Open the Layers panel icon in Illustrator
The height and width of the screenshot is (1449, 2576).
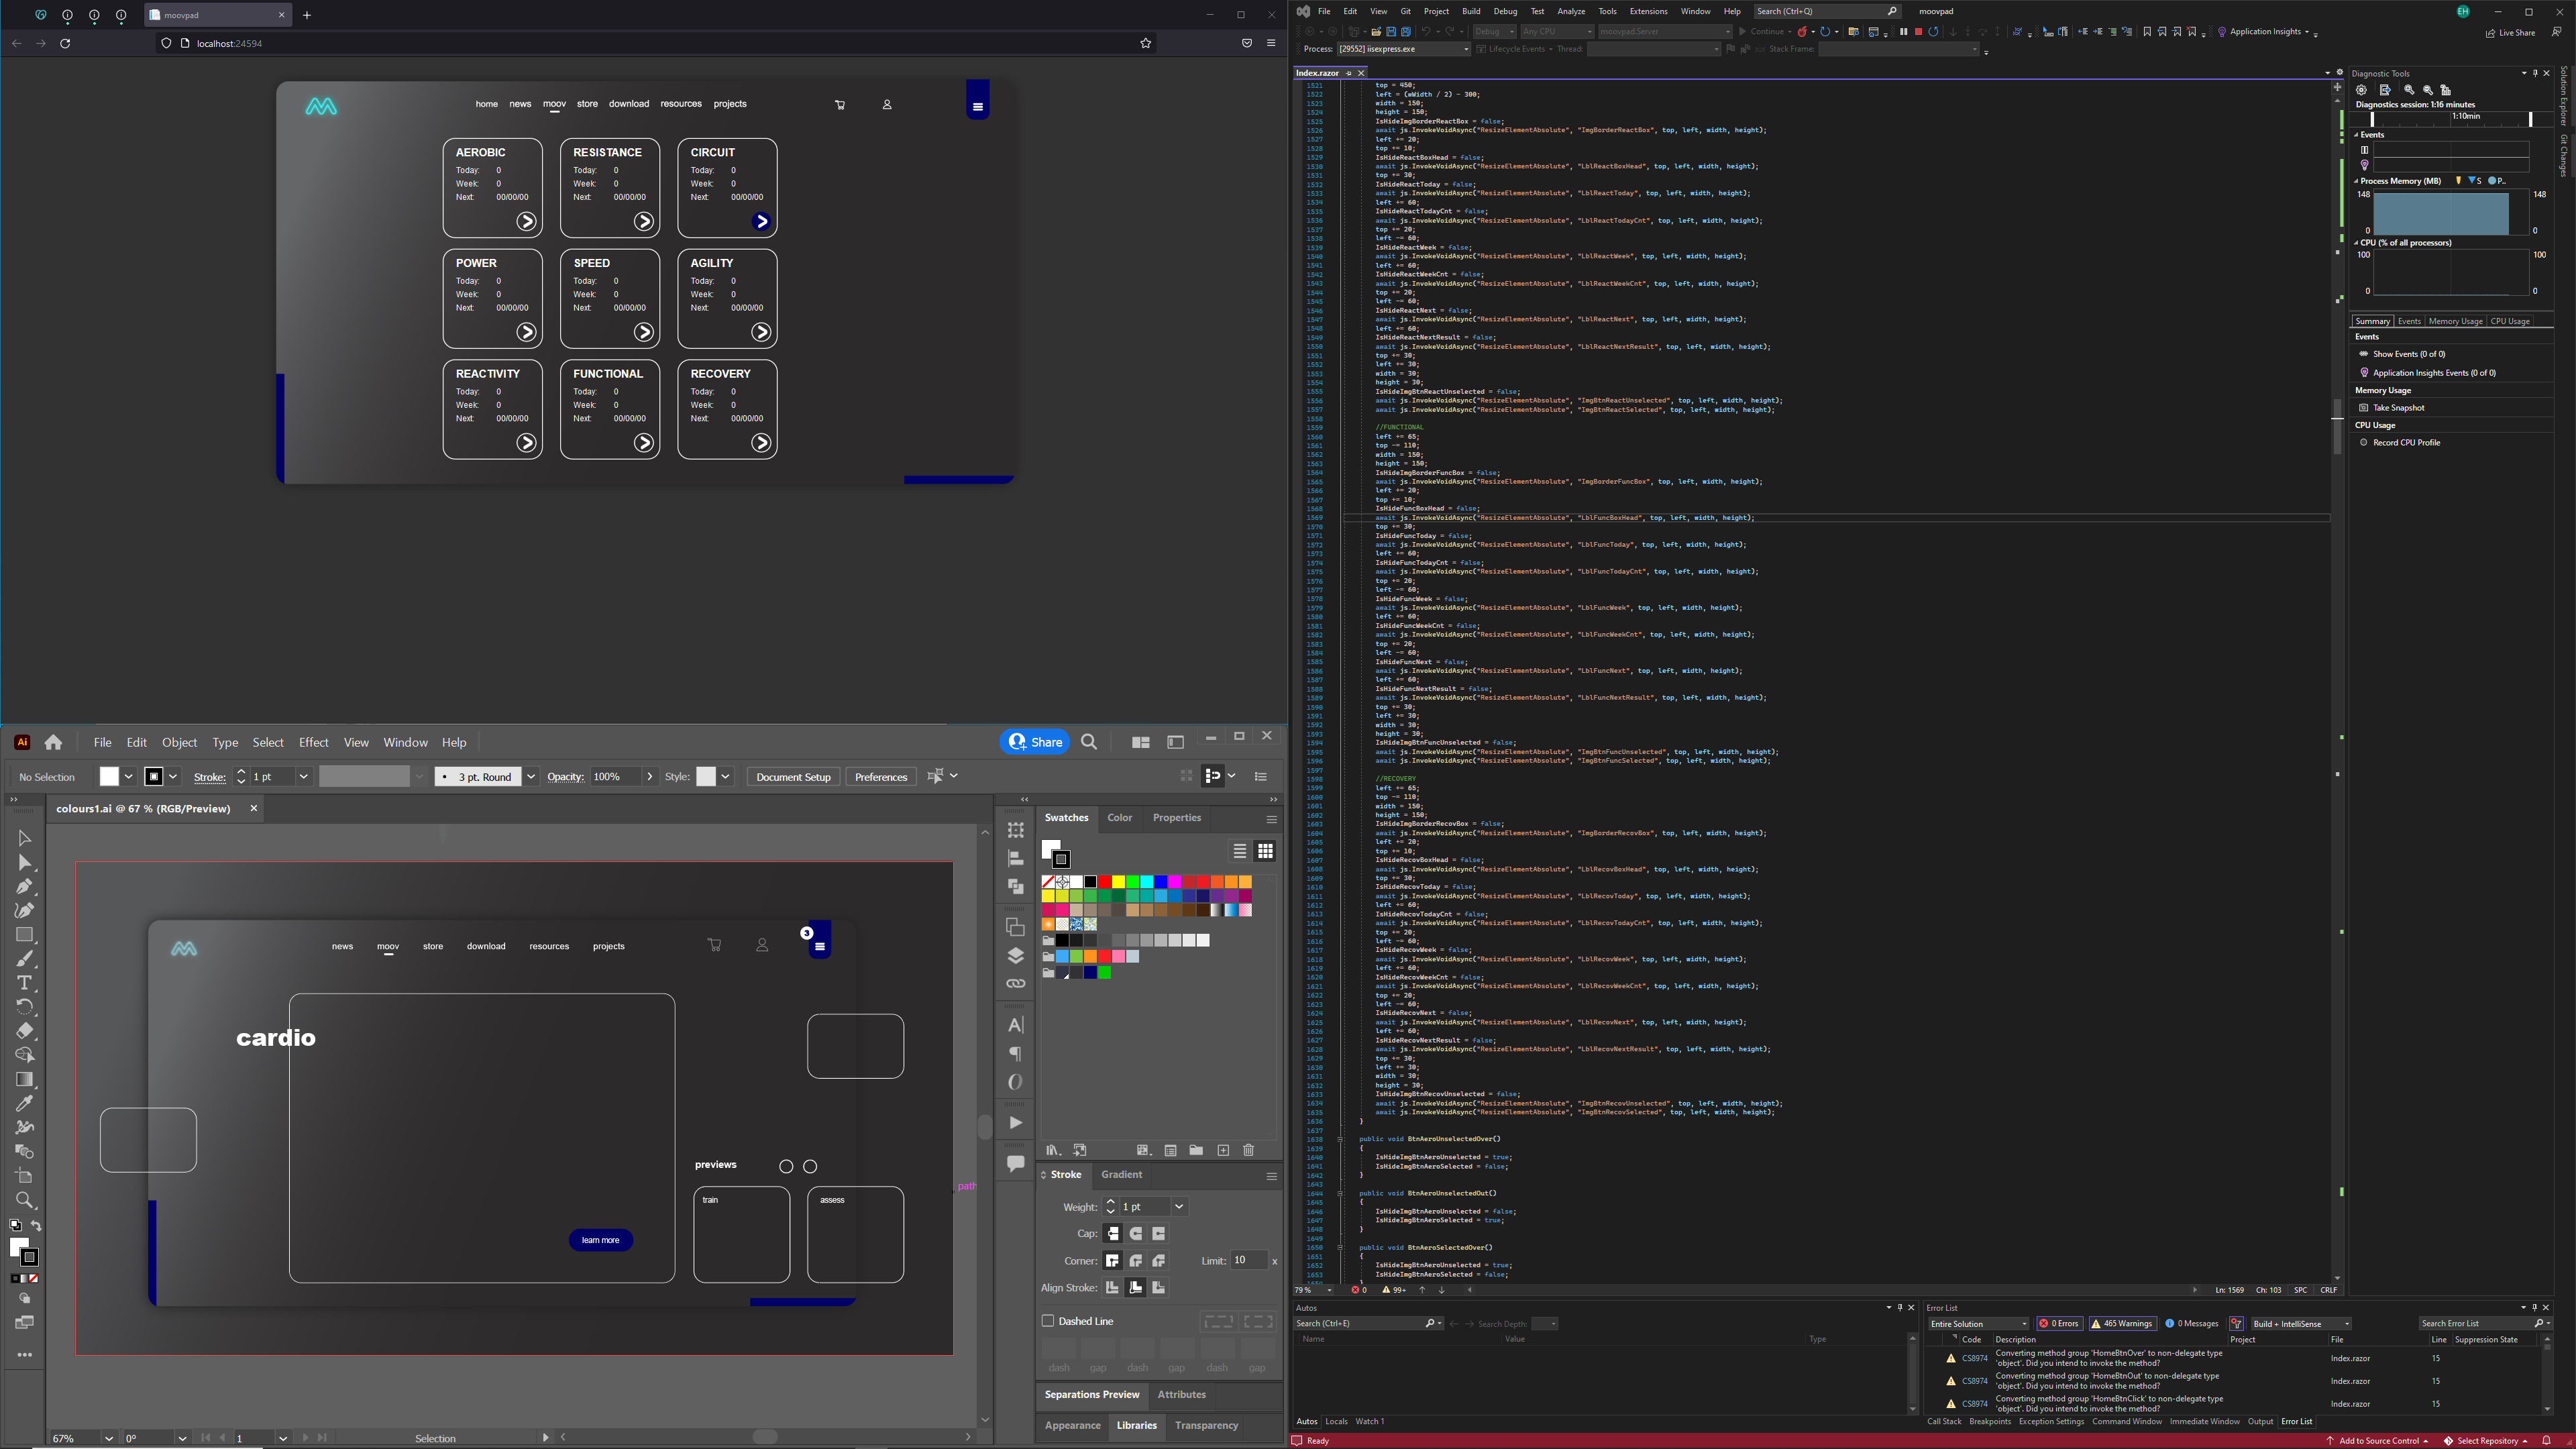[x=1015, y=955]
